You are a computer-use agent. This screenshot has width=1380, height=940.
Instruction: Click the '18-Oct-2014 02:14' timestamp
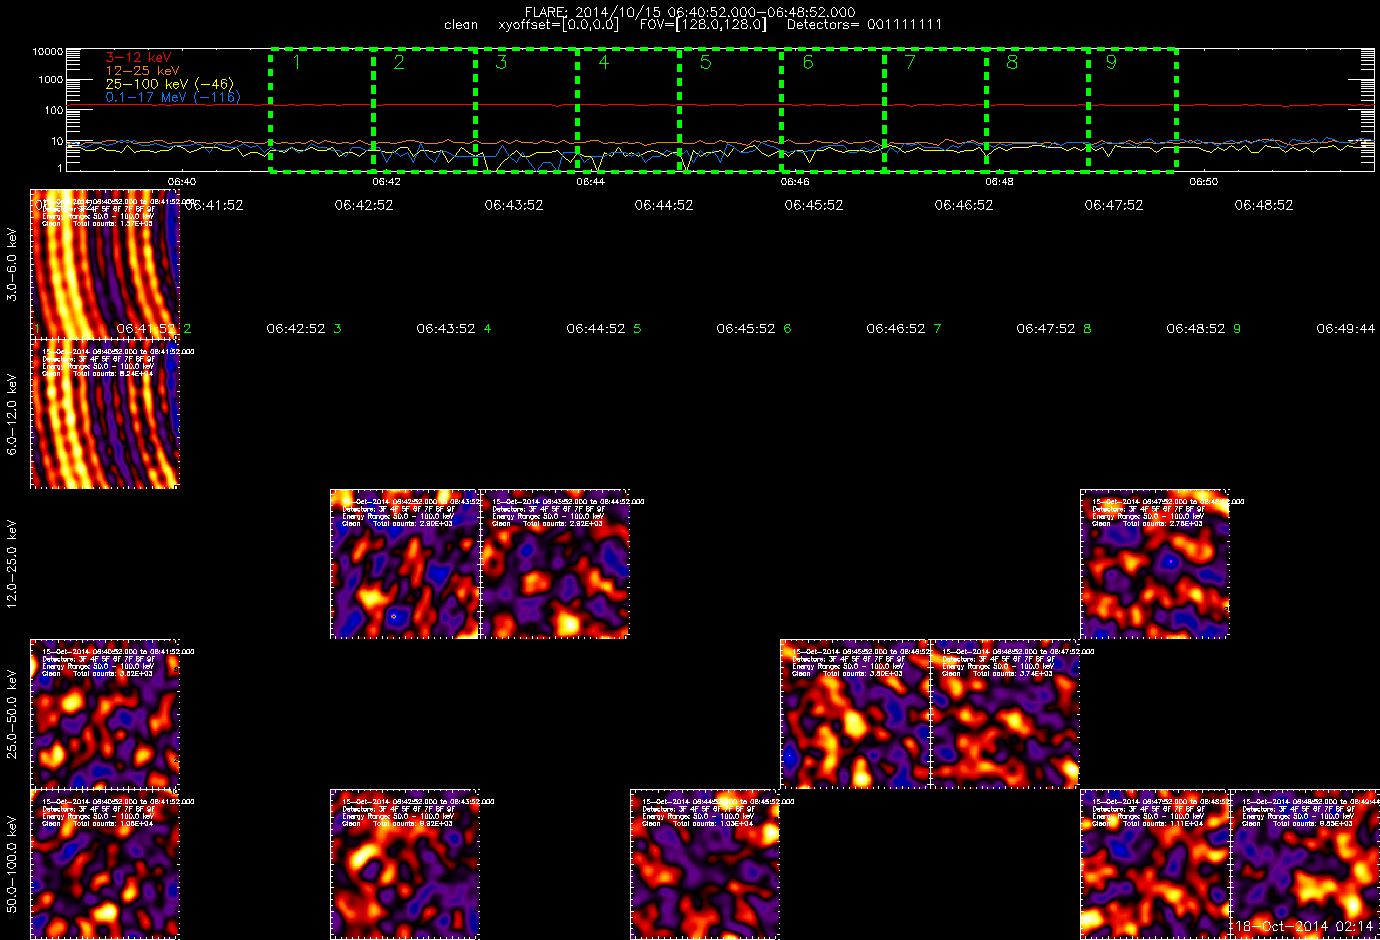(x=1304, y=926)
